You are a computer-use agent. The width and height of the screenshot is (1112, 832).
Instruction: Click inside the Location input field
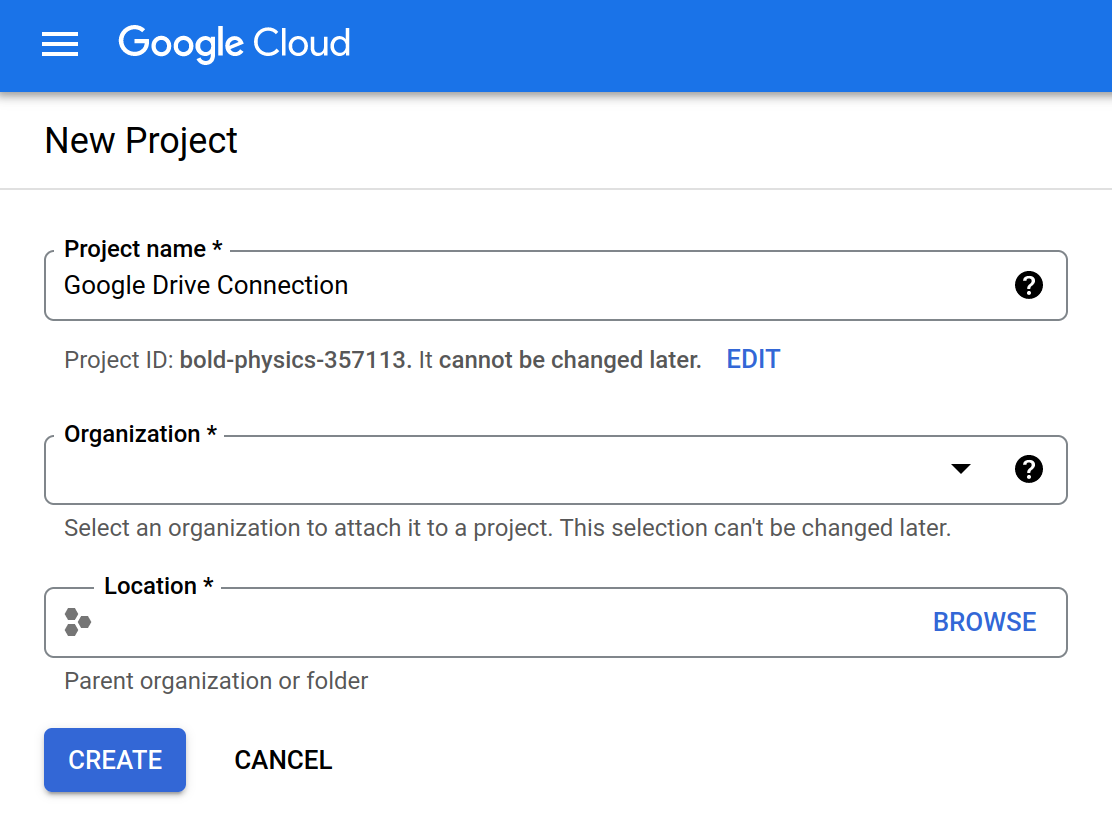point(500,623)
